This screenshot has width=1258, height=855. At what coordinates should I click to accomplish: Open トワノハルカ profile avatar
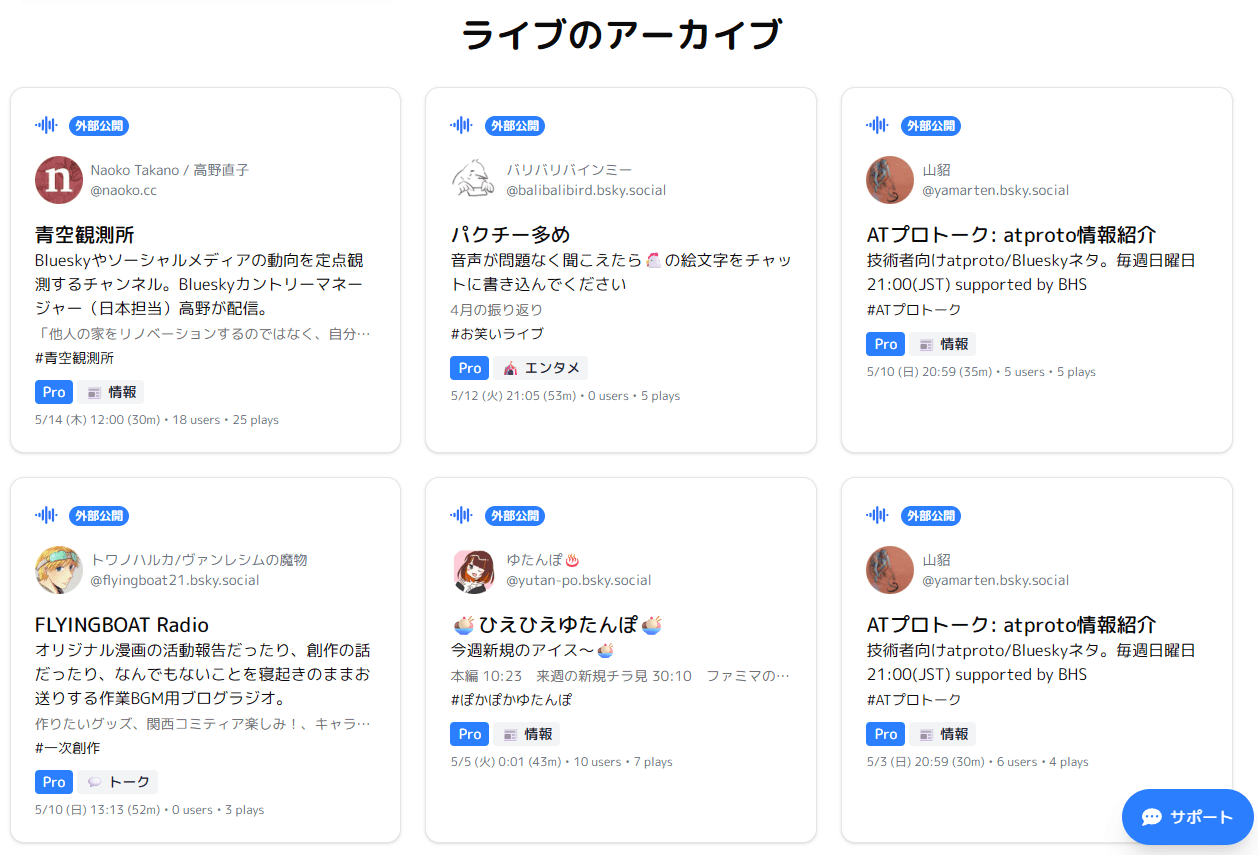pyautogui.click(x=59, y=570)
